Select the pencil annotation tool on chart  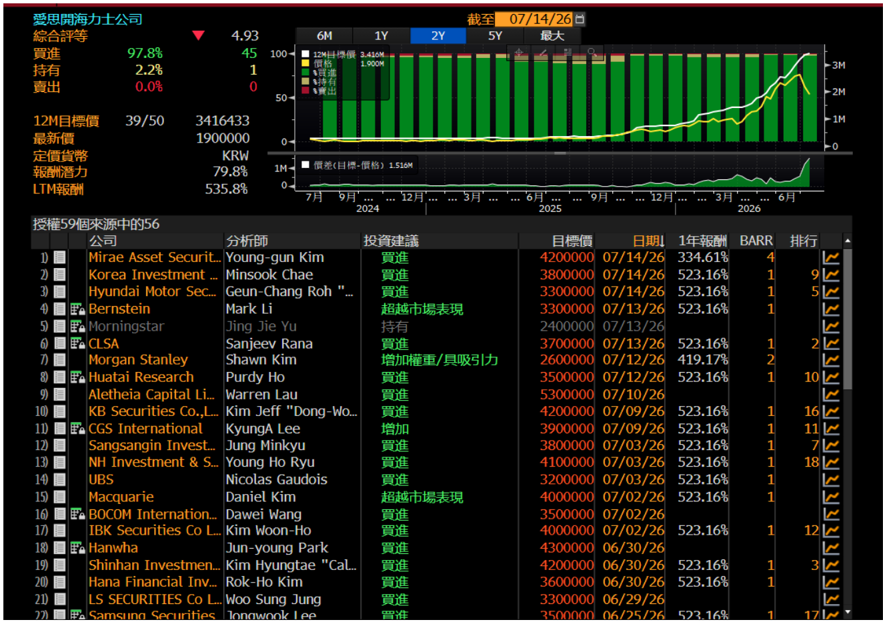[542, 52]
